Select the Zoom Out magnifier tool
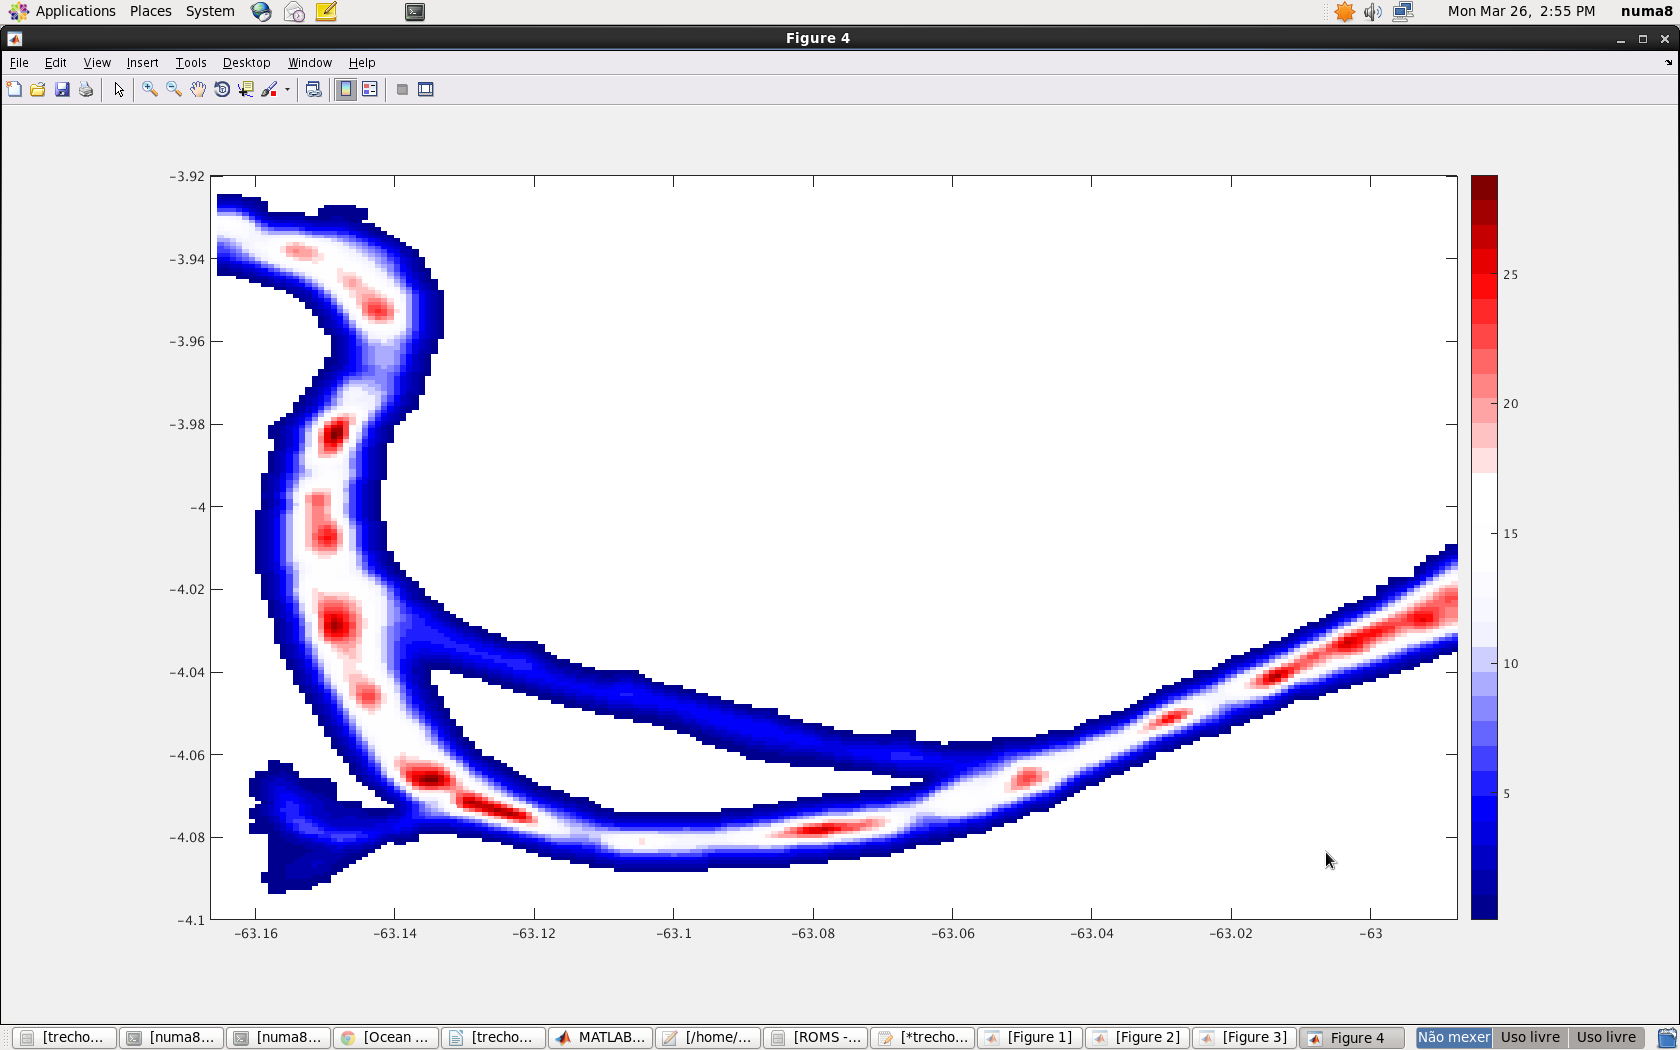The image size is (1680, 1050). pos(174,90)
